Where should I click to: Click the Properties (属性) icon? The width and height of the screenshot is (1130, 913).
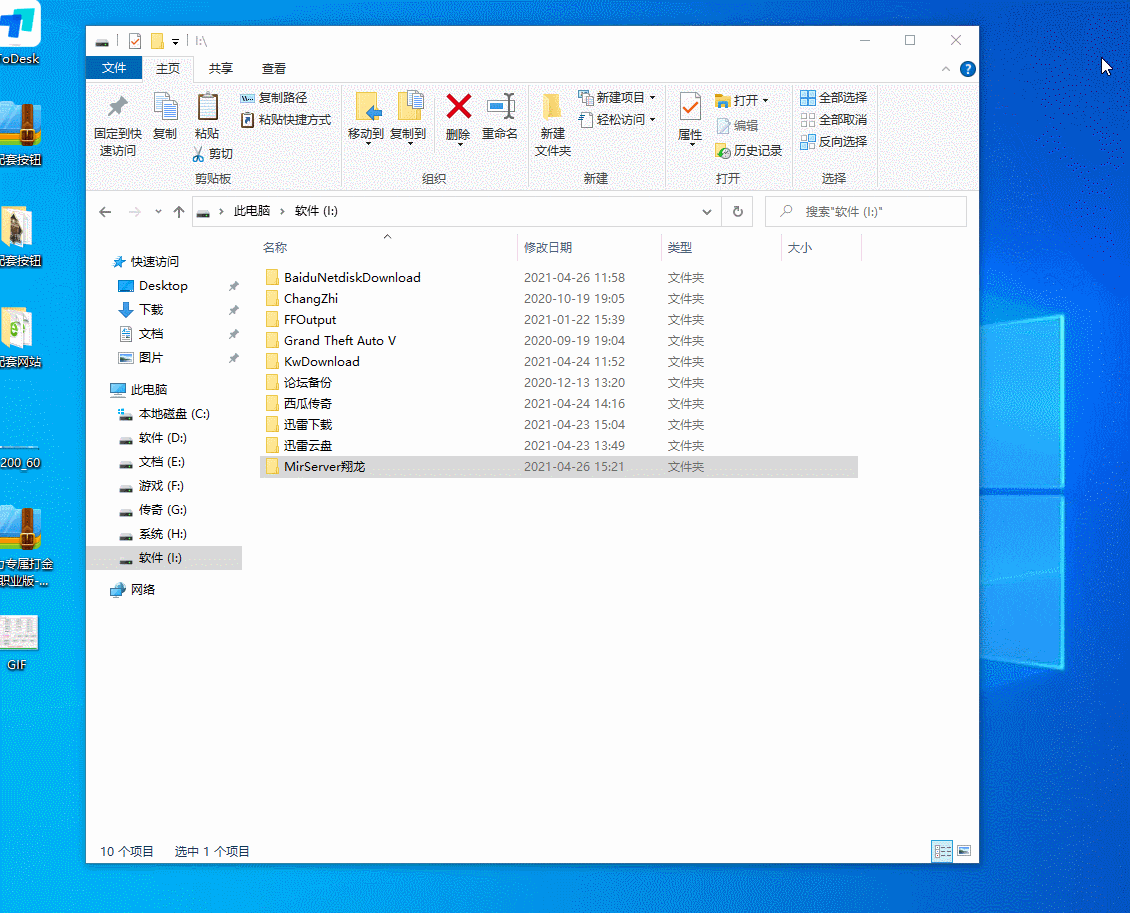(x=690, y=107)
